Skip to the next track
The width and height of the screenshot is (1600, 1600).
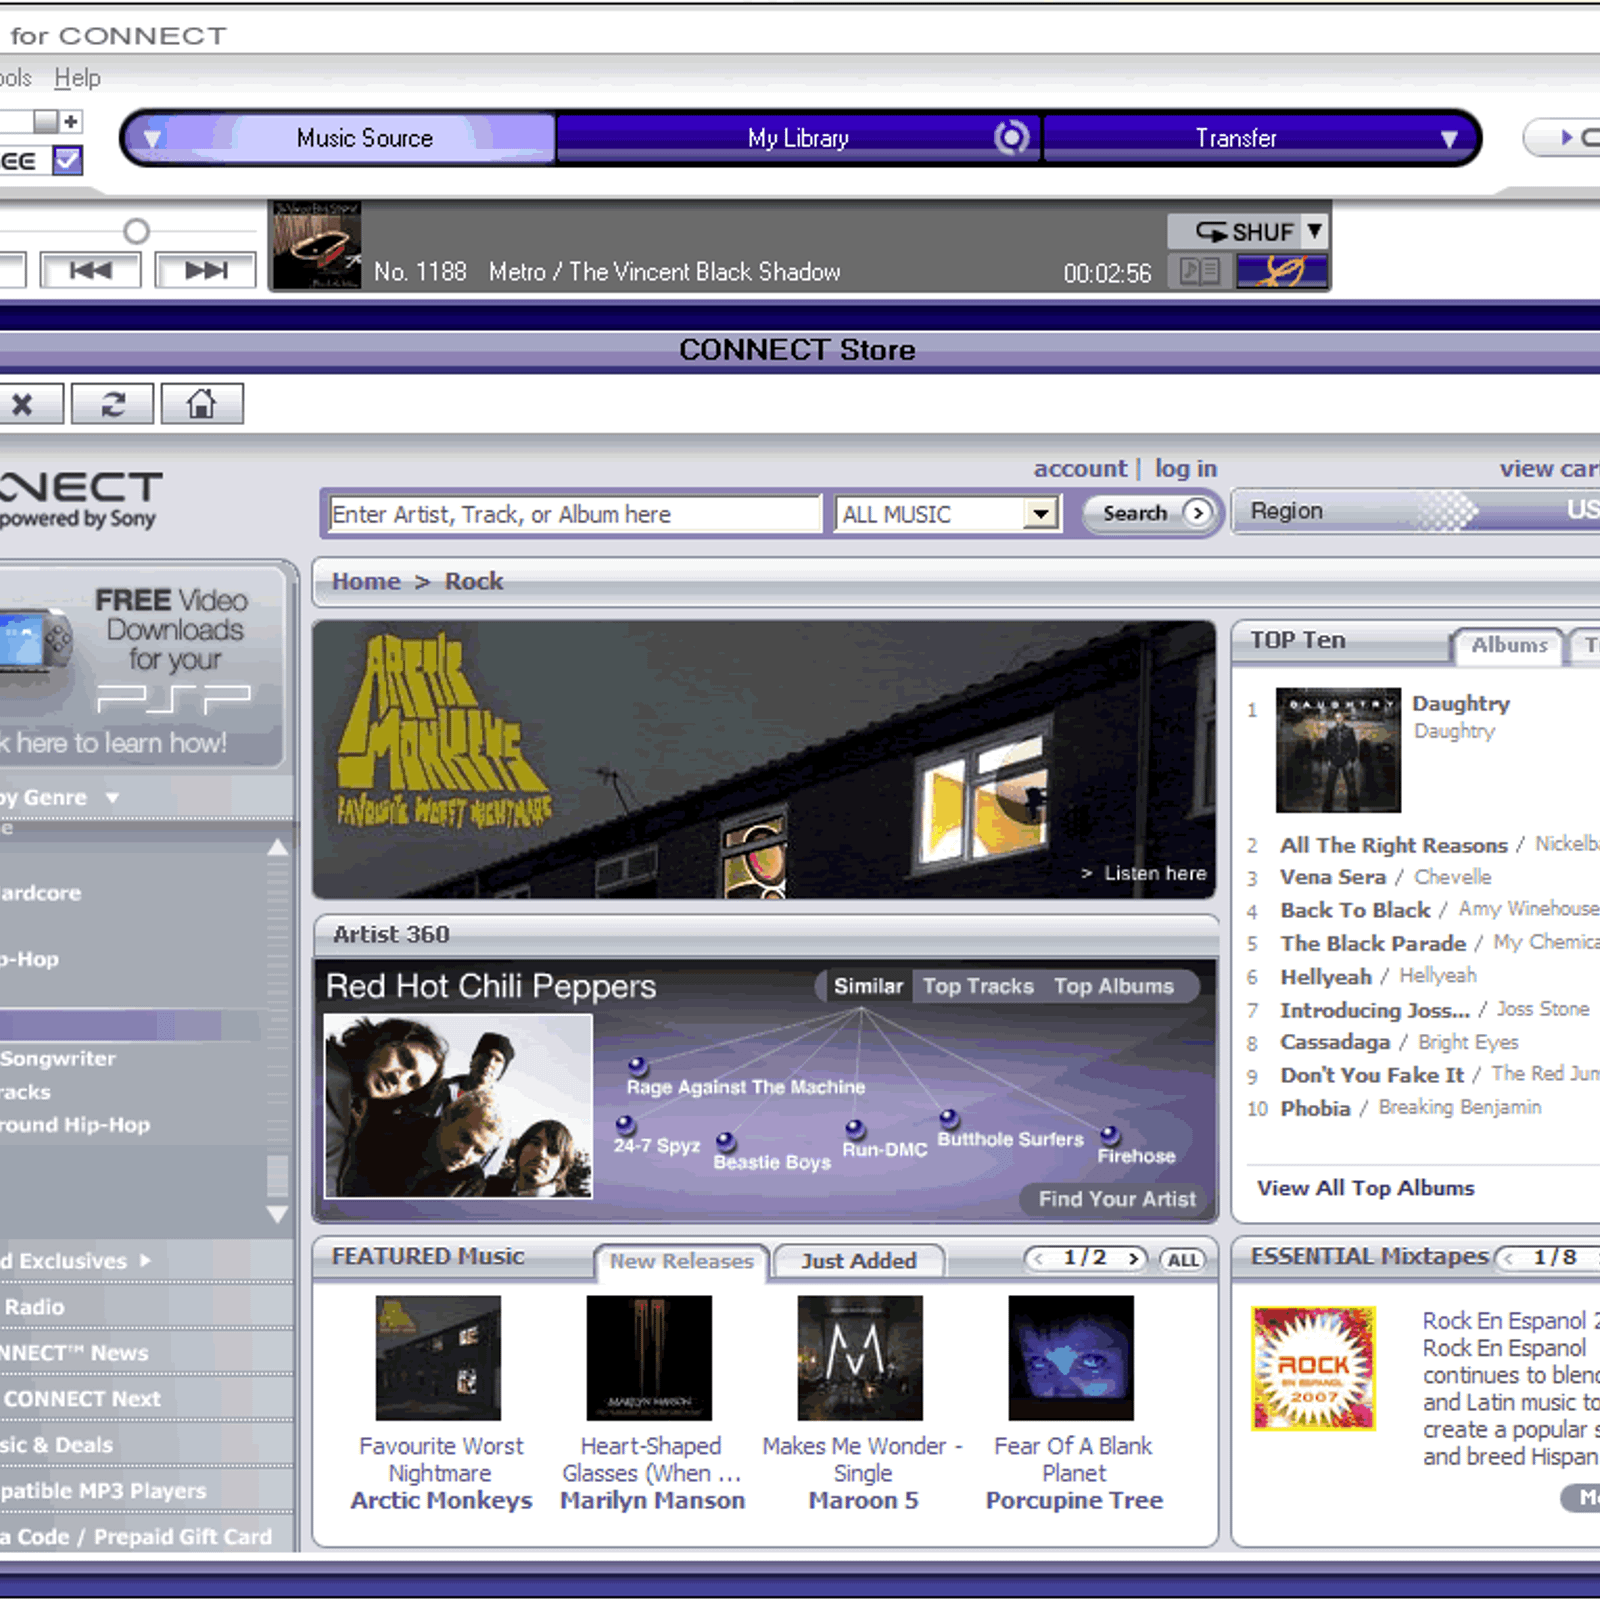[x=205, y=269]
